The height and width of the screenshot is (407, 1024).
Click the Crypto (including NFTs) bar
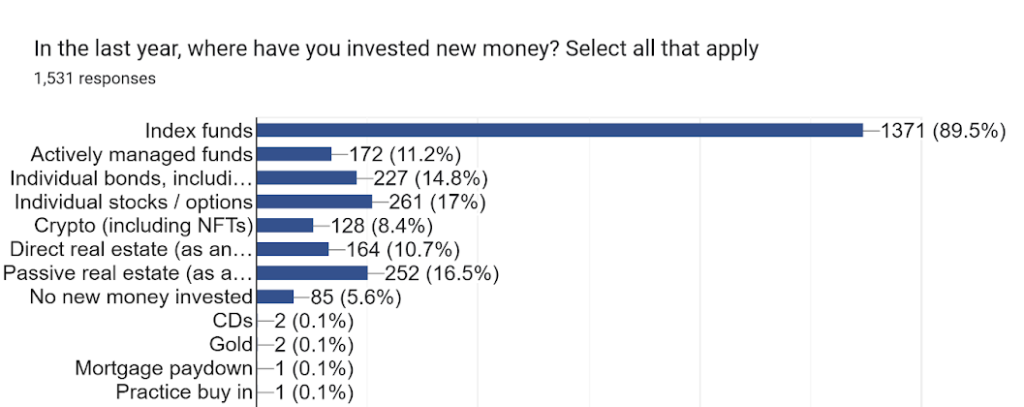(285, 225)
